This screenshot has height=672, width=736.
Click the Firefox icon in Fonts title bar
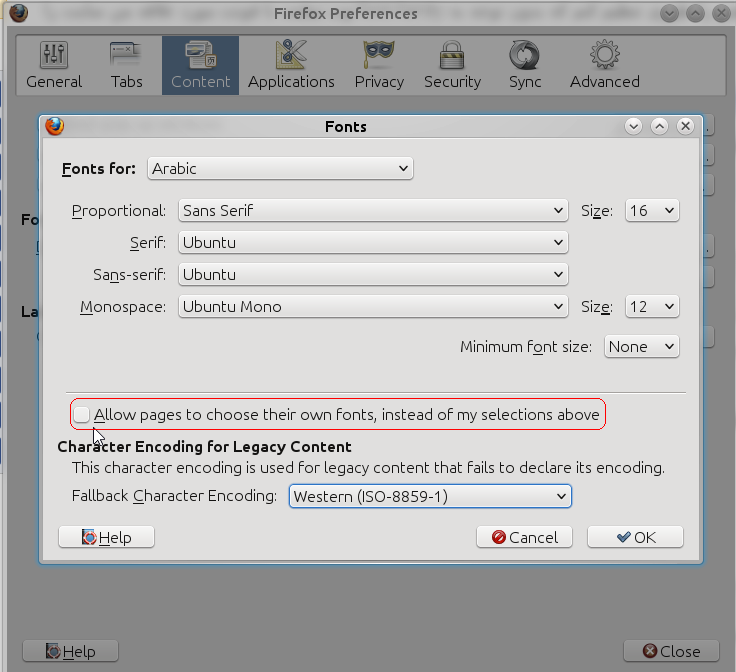coord(54,126)
